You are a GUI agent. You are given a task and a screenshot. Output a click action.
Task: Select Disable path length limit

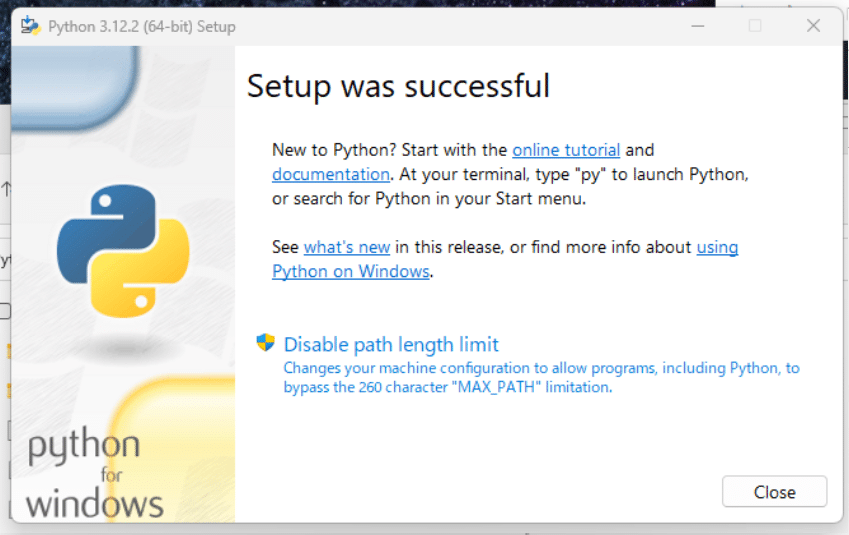pos(391,344)
